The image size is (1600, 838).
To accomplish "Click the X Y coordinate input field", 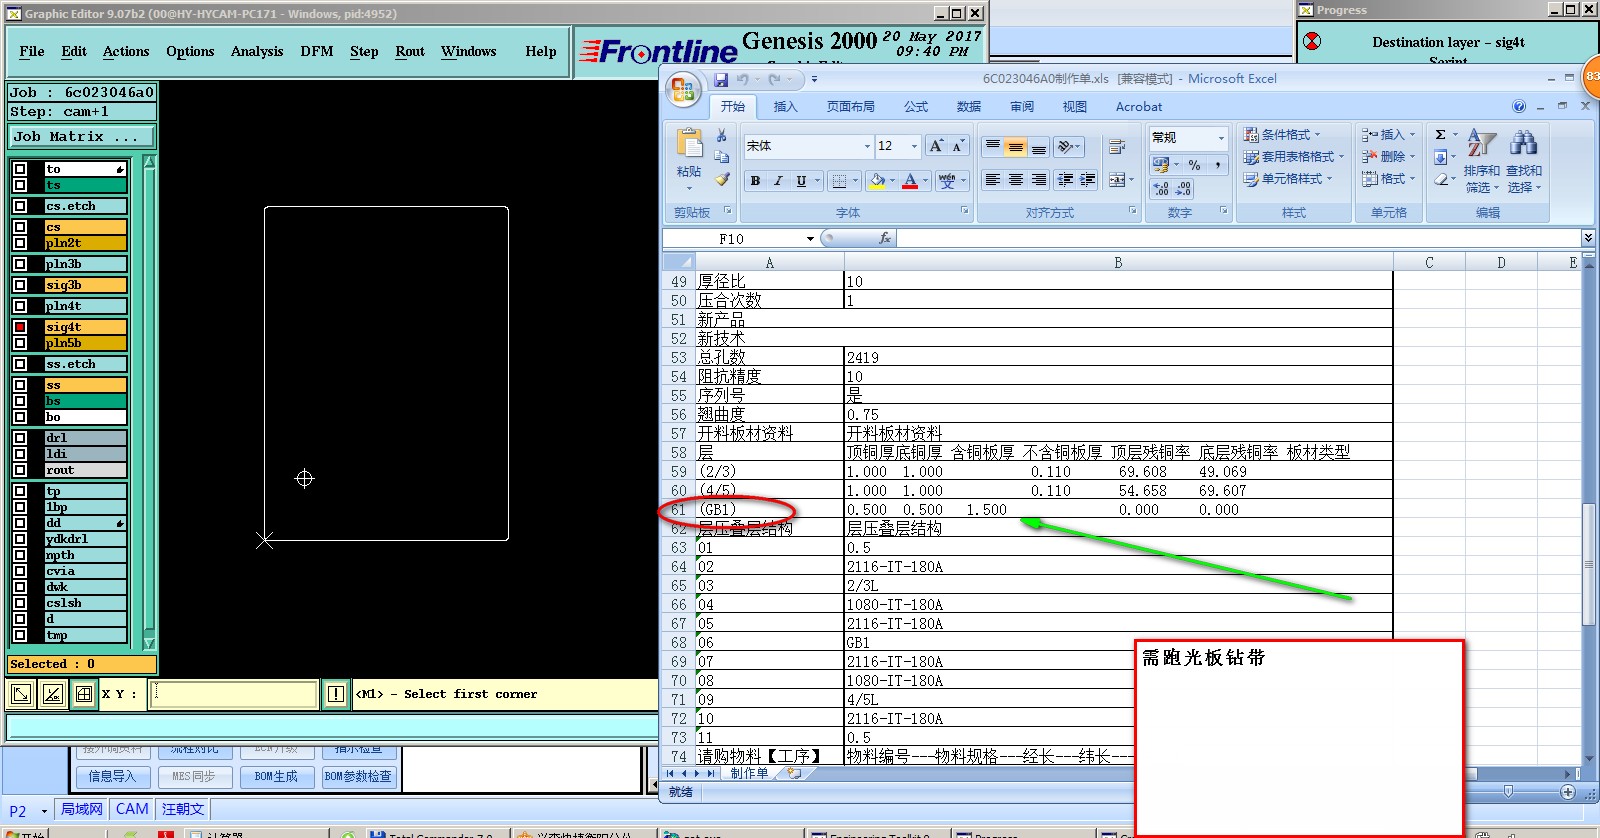I will click(x=233, y=694).
